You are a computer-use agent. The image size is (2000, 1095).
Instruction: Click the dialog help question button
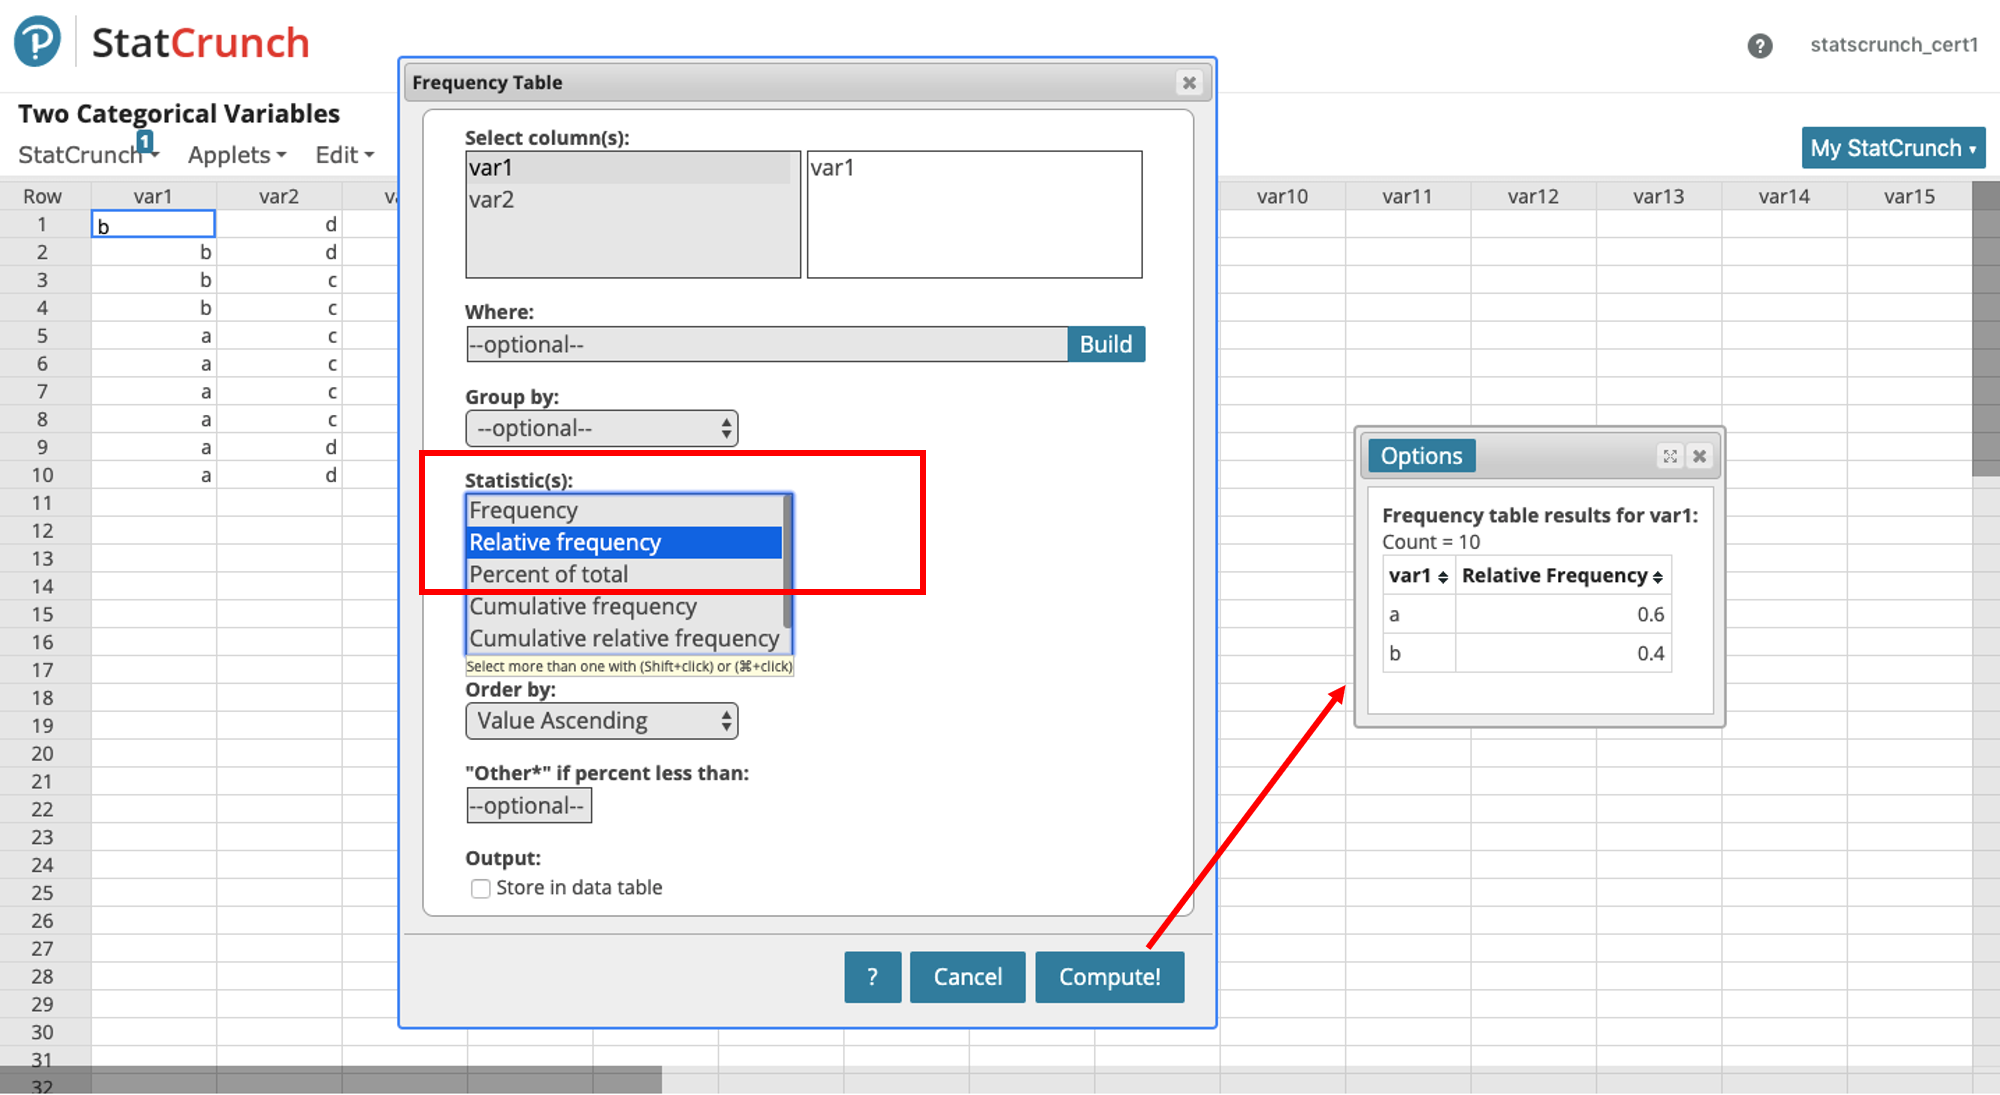pyautogui.click(x=872, y=977)
